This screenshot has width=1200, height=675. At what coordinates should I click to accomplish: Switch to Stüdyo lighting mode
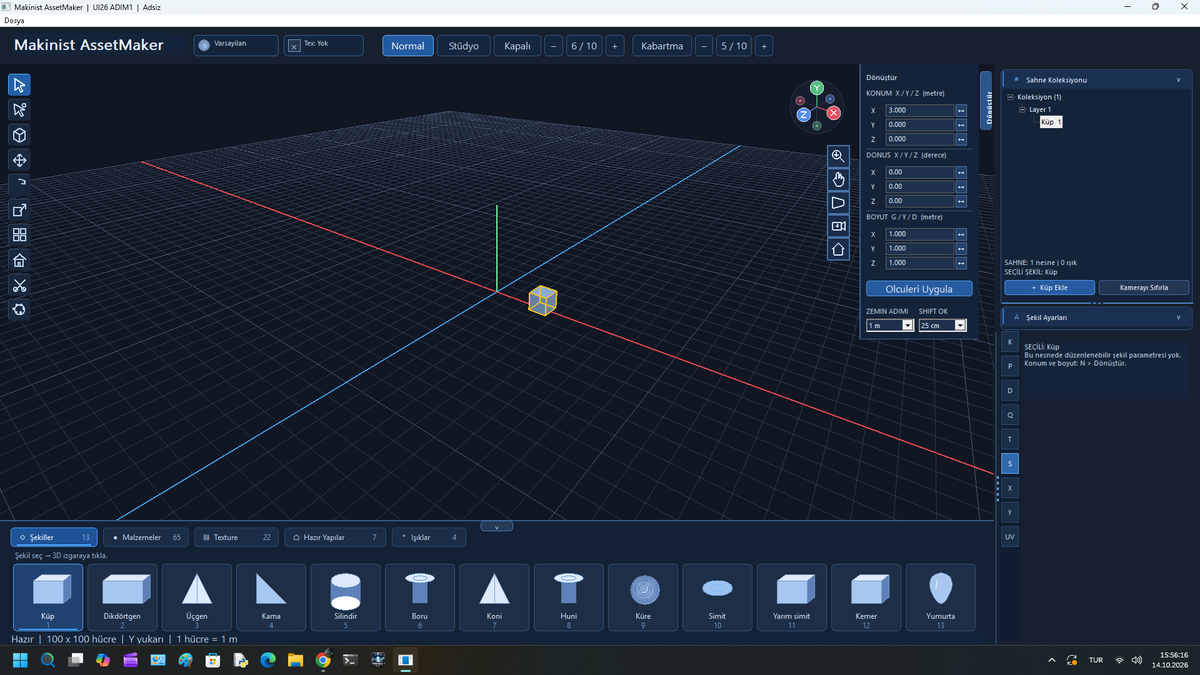coord(463,46)
